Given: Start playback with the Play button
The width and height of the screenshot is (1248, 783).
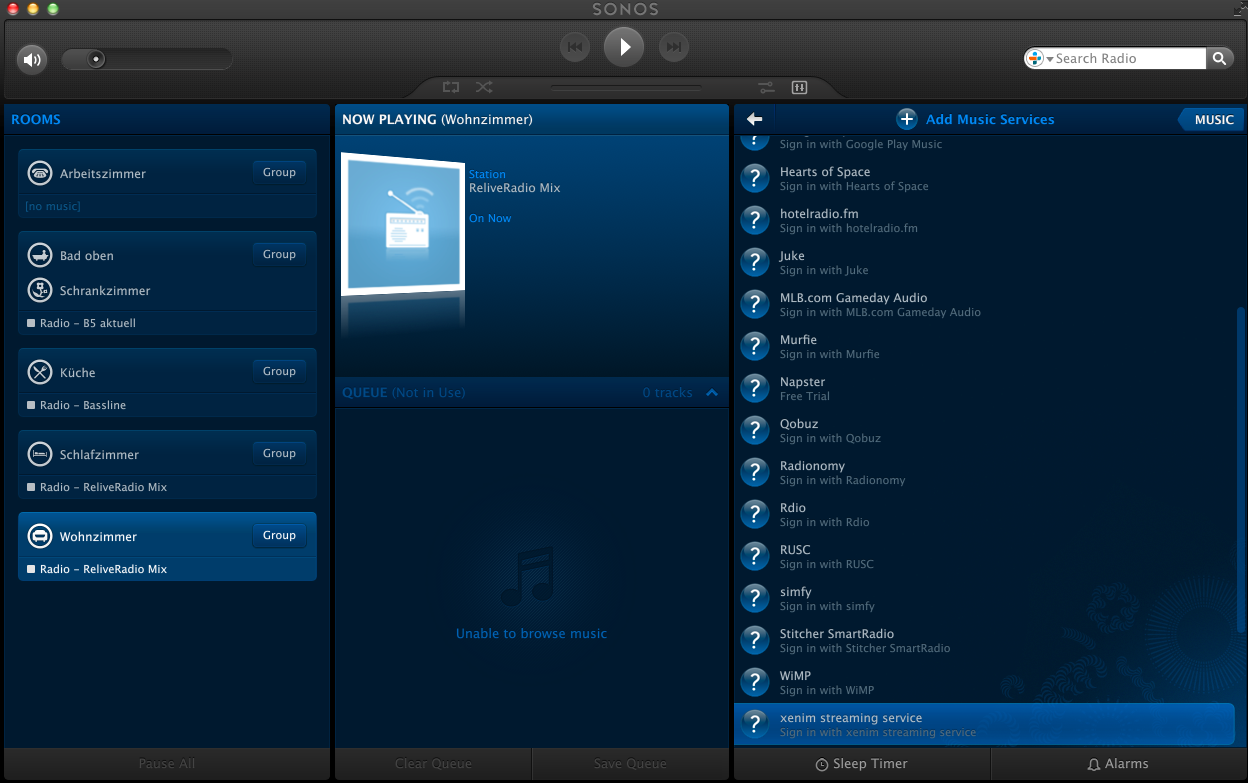Looking at the screenshot, I should coord(624,46).
